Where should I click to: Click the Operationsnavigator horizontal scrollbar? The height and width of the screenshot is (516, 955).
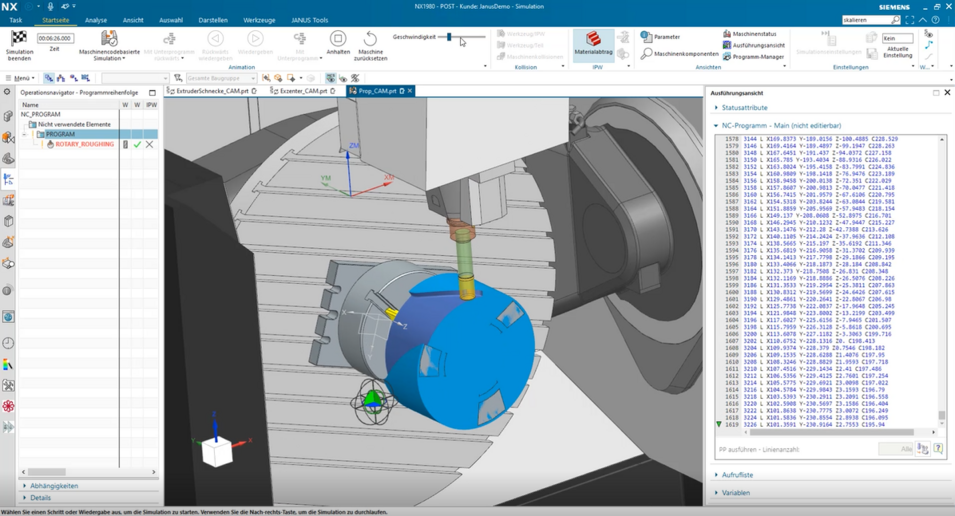click(49, 472)
